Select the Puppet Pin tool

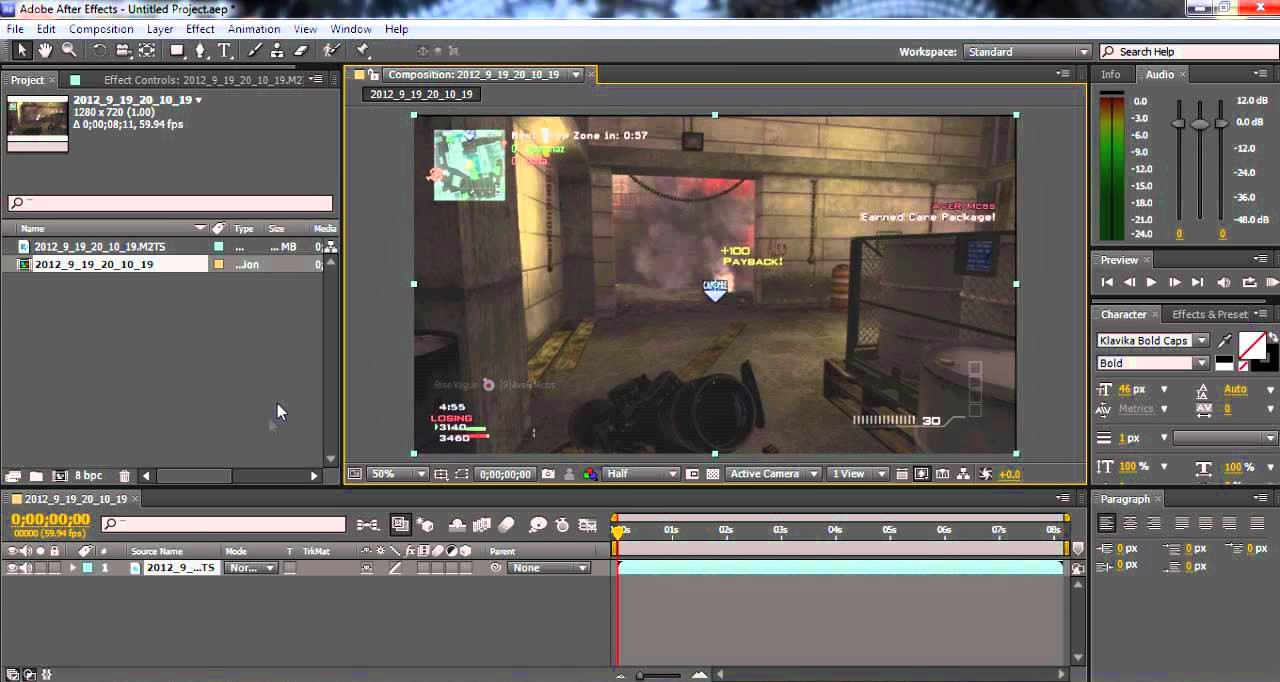pyautogui.click(x=363, y=51)
